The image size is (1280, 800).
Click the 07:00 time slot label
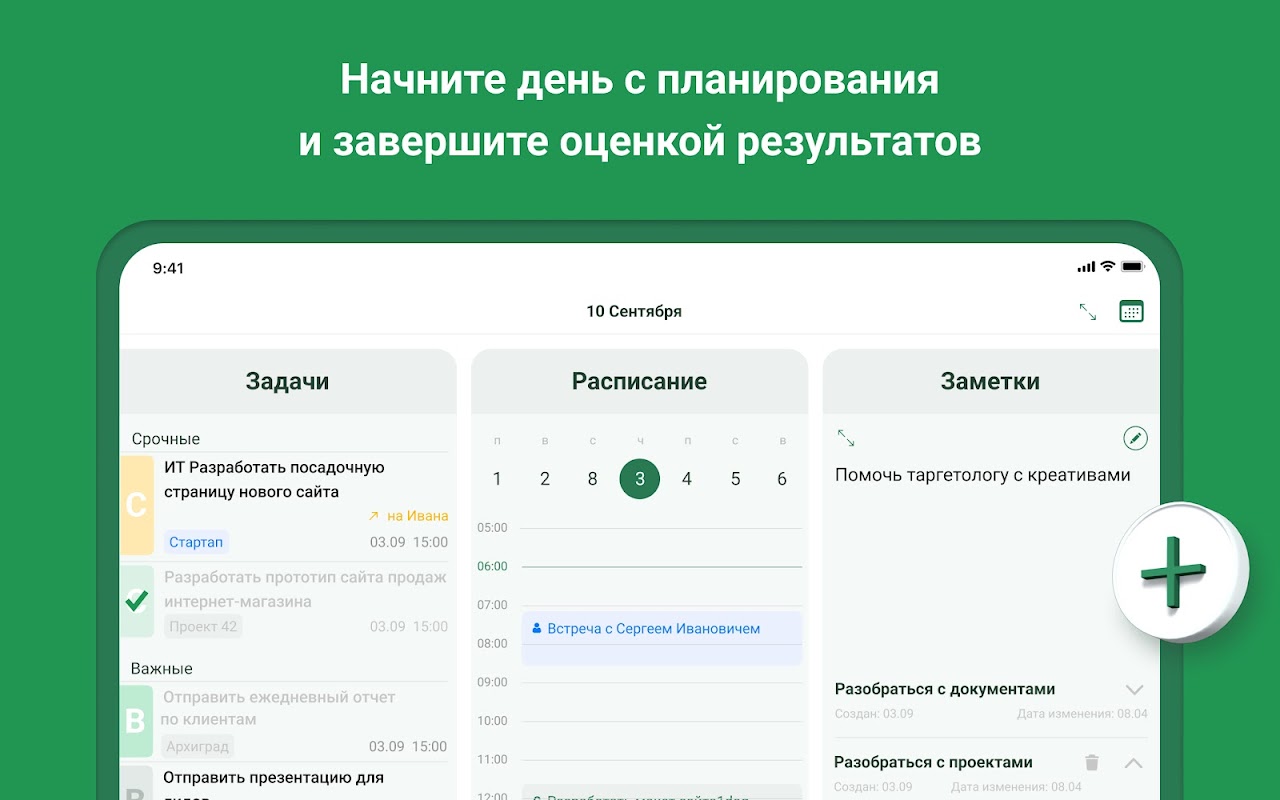click(492, 605)
